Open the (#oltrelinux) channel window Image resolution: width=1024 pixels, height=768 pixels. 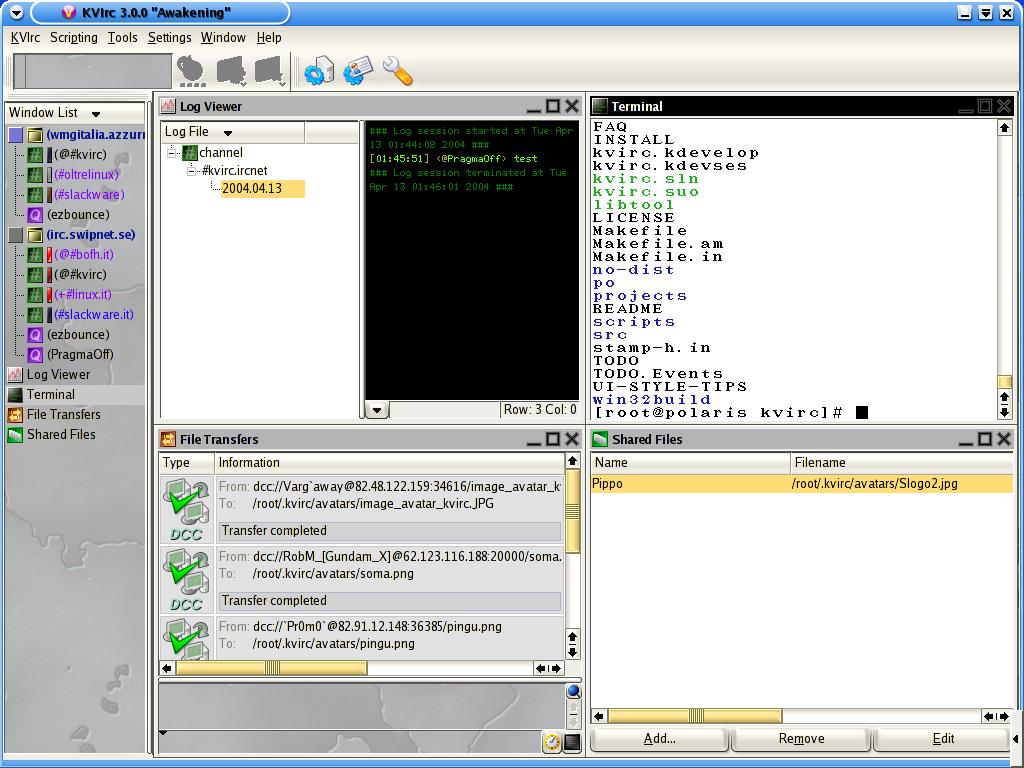point(86,174)
